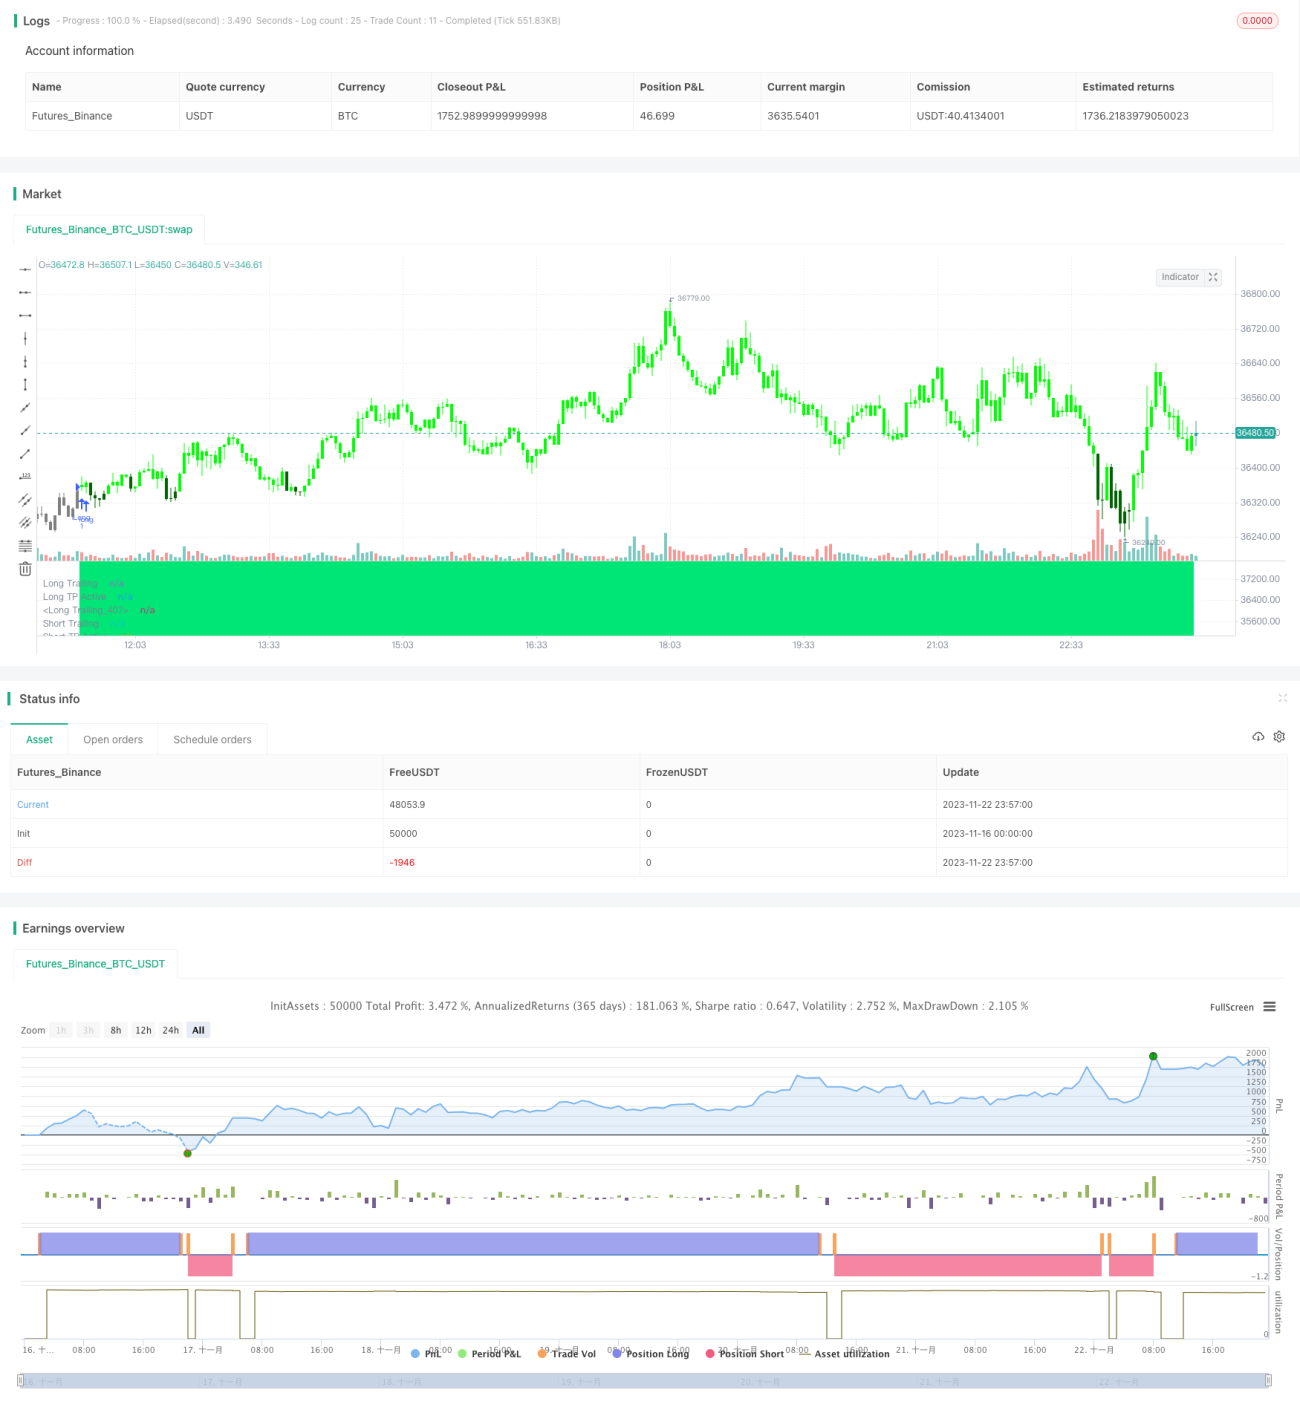Delete all drawings with the trash icon
This screenshot has height=1410, width=1300.
pyautogui.click(x=25, y=569)
